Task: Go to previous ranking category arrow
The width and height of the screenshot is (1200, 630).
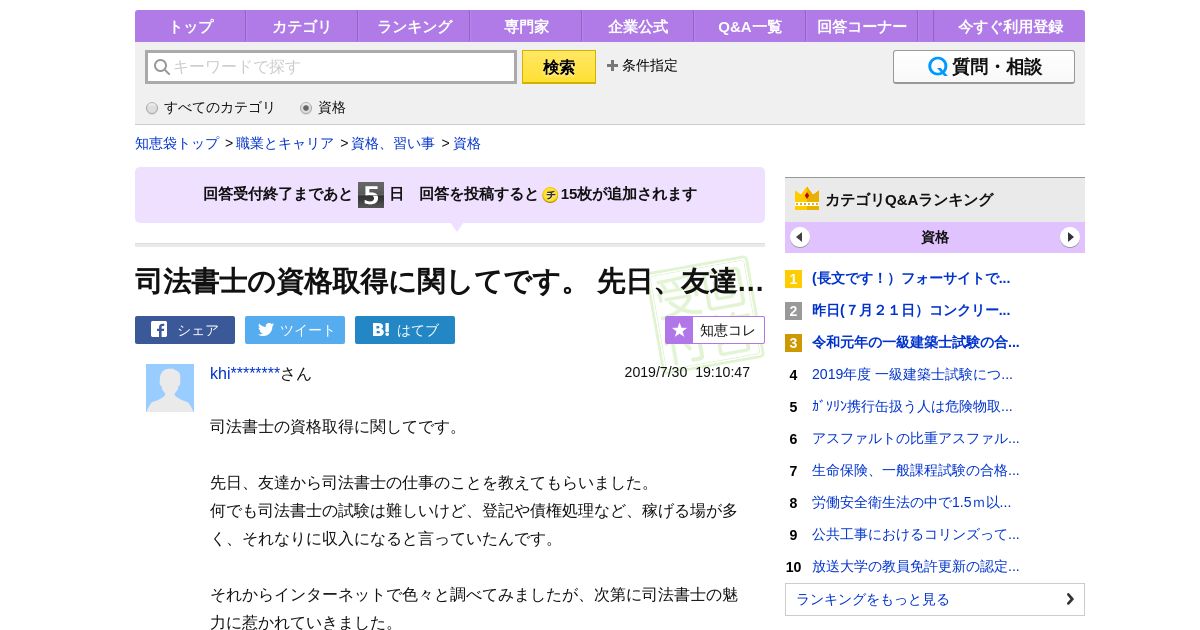Action: pos(800,237)
